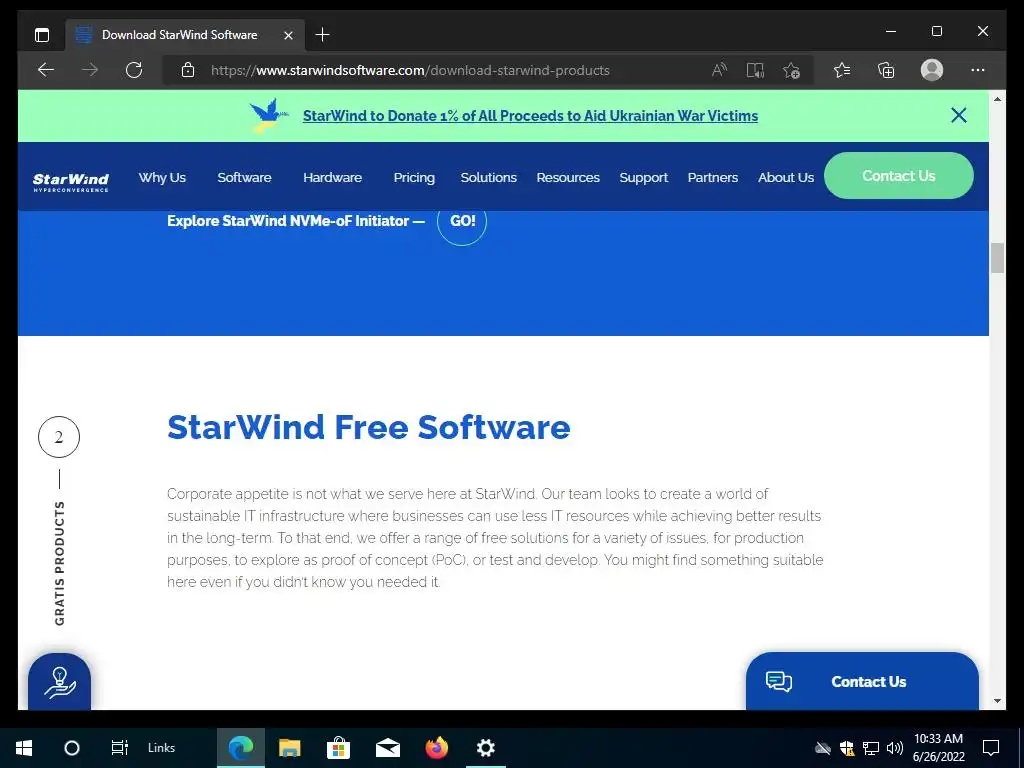Click the Links toolbar on taskbar

coord(161,748)
